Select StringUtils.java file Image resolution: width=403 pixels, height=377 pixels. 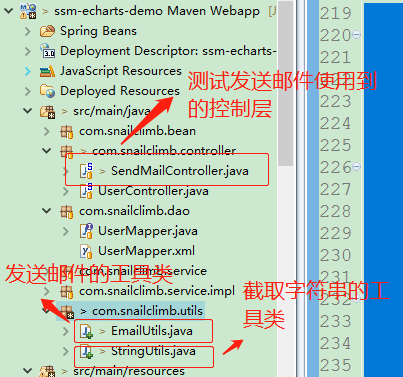coord(153,351)
